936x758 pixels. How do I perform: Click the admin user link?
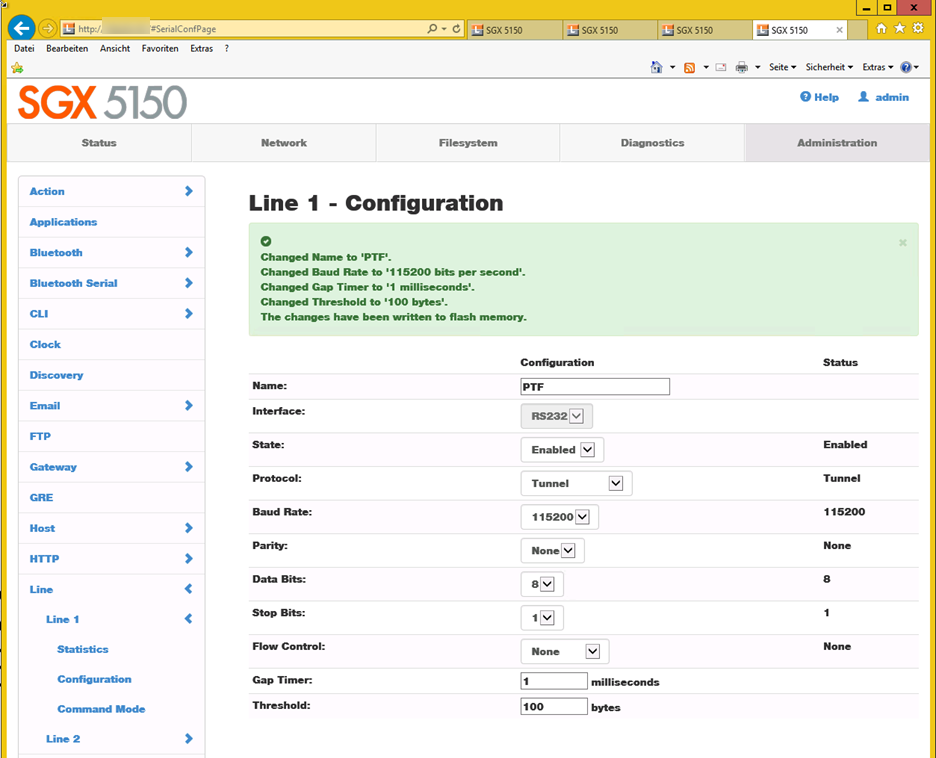pyautogui.click(x=883, y=97)
